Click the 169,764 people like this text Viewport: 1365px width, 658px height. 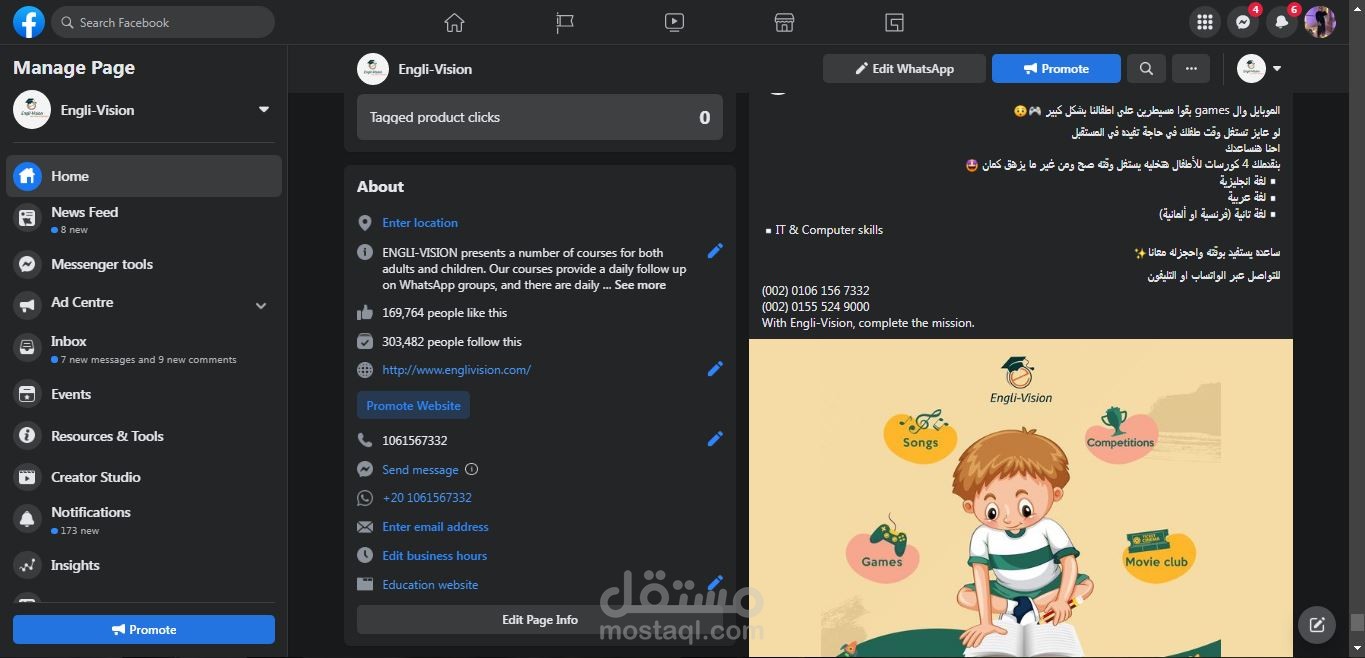[x=444, y=313]
